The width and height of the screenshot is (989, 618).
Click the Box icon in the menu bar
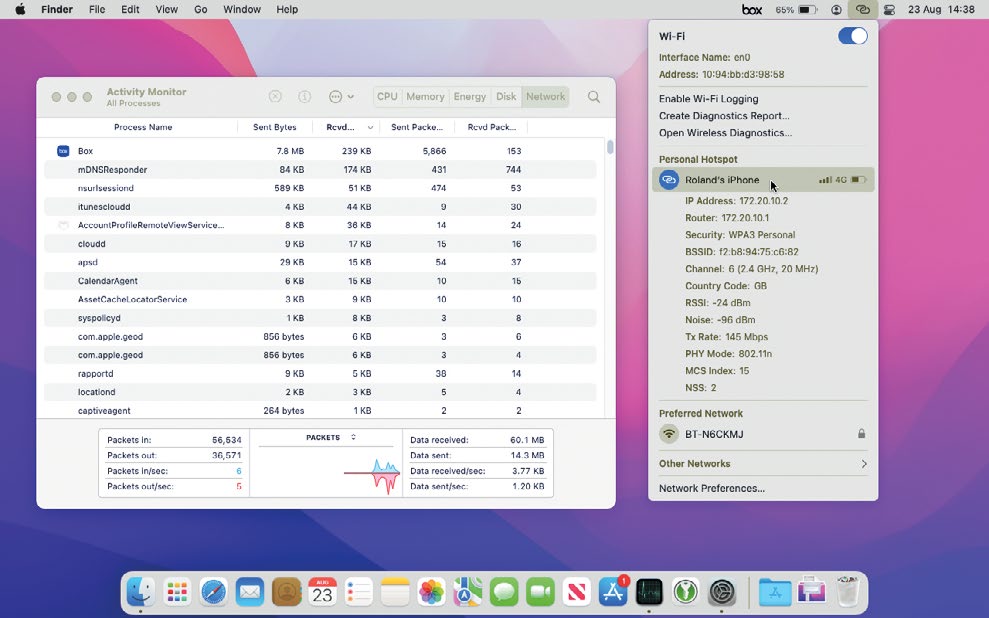[751, 9]
